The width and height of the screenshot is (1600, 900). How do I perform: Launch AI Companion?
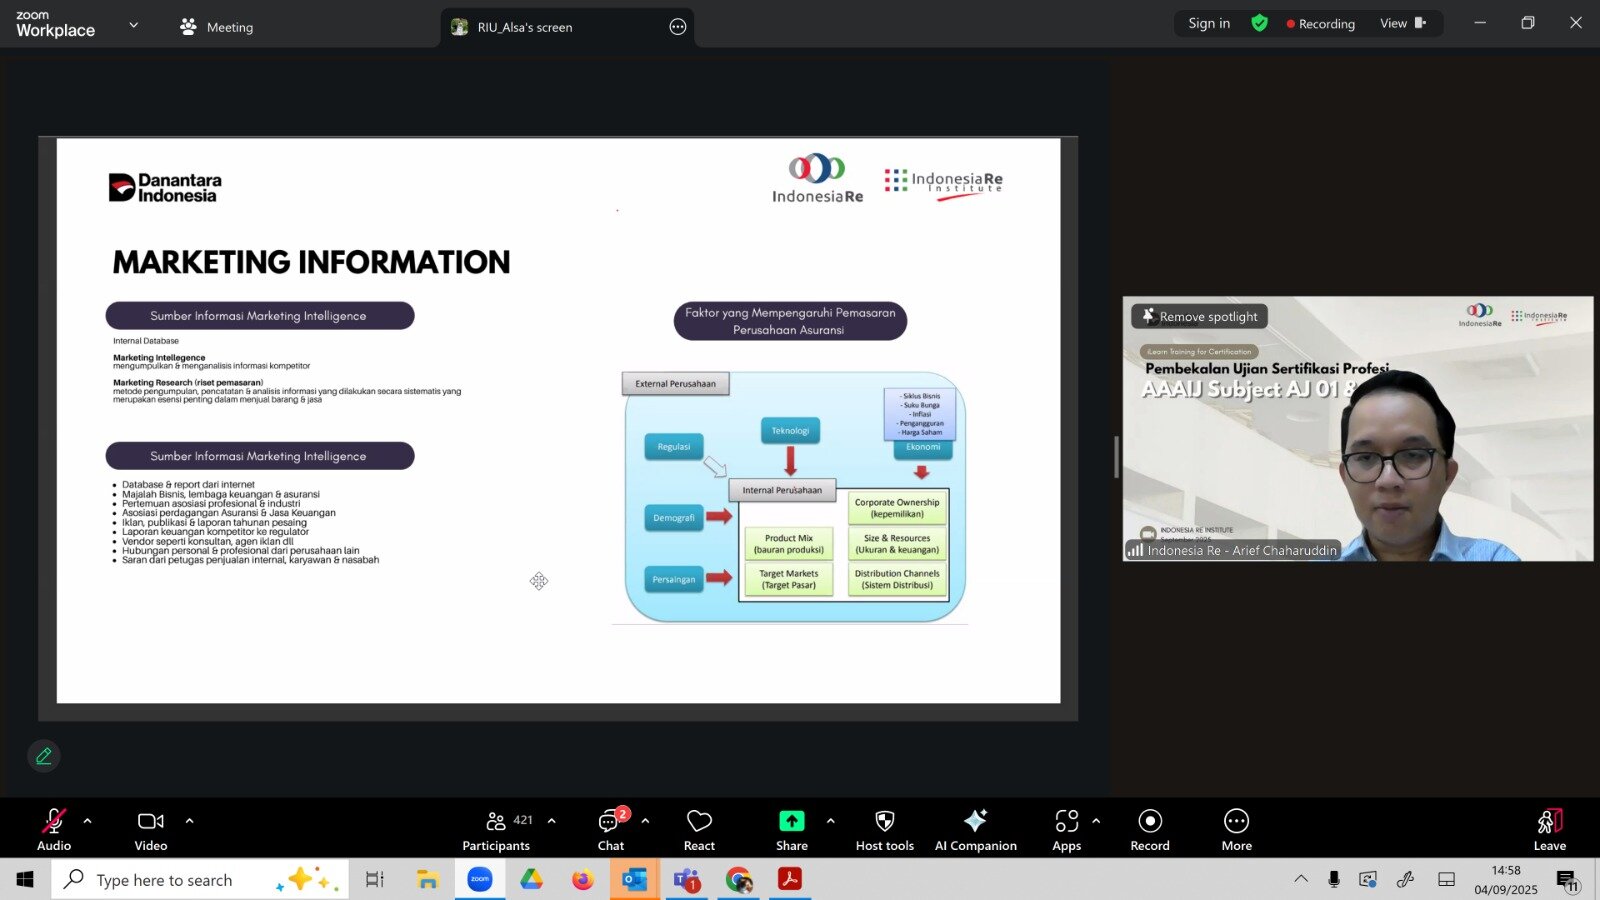(975, 830)
